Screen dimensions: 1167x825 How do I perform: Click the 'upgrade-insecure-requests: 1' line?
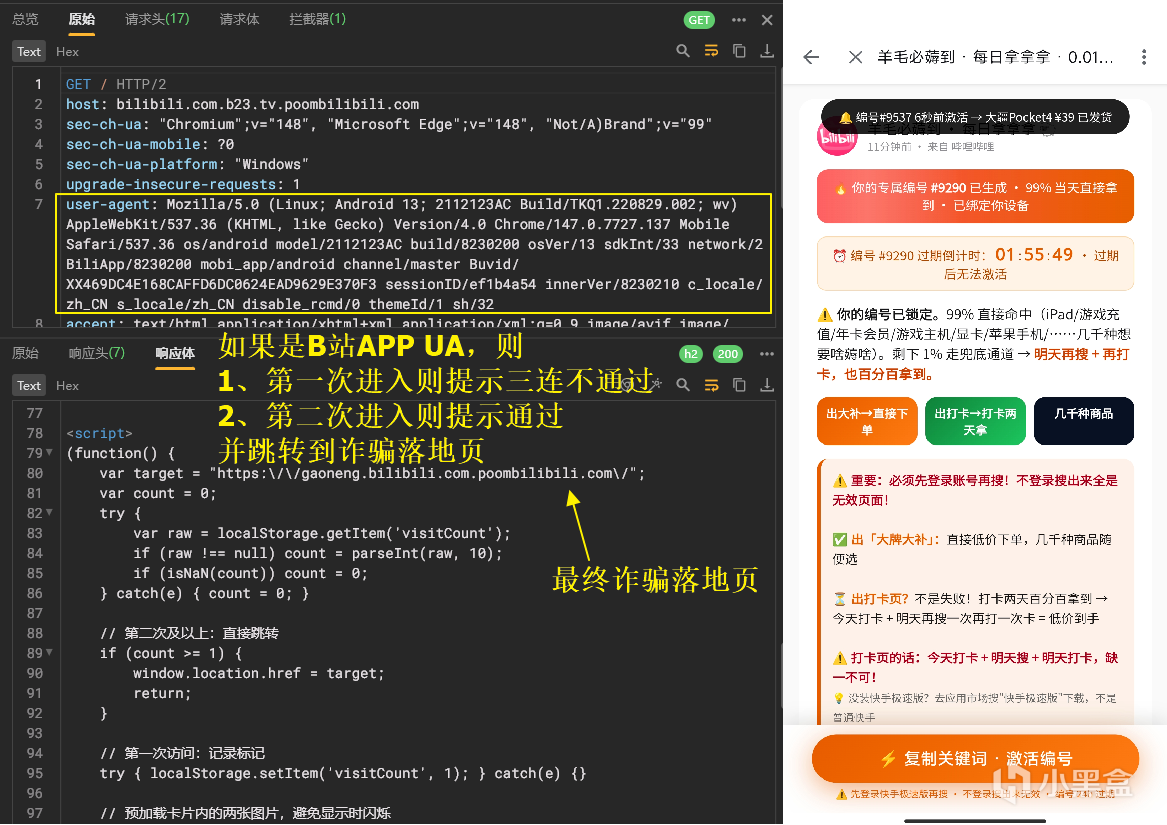click(183, 185)
